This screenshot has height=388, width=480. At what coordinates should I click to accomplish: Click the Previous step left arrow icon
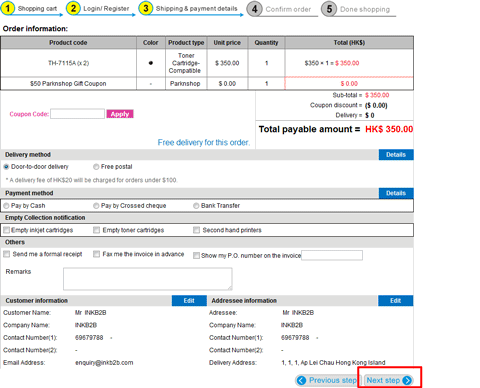coord(301,380)
